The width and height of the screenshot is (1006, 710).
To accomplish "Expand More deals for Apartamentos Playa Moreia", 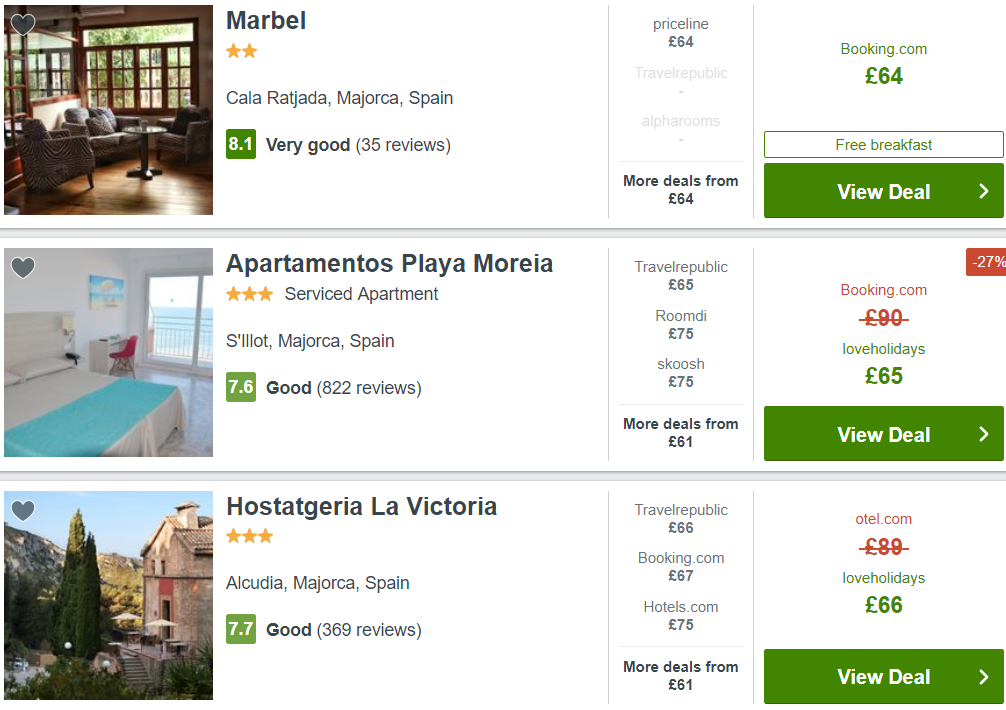I will 680,433.
